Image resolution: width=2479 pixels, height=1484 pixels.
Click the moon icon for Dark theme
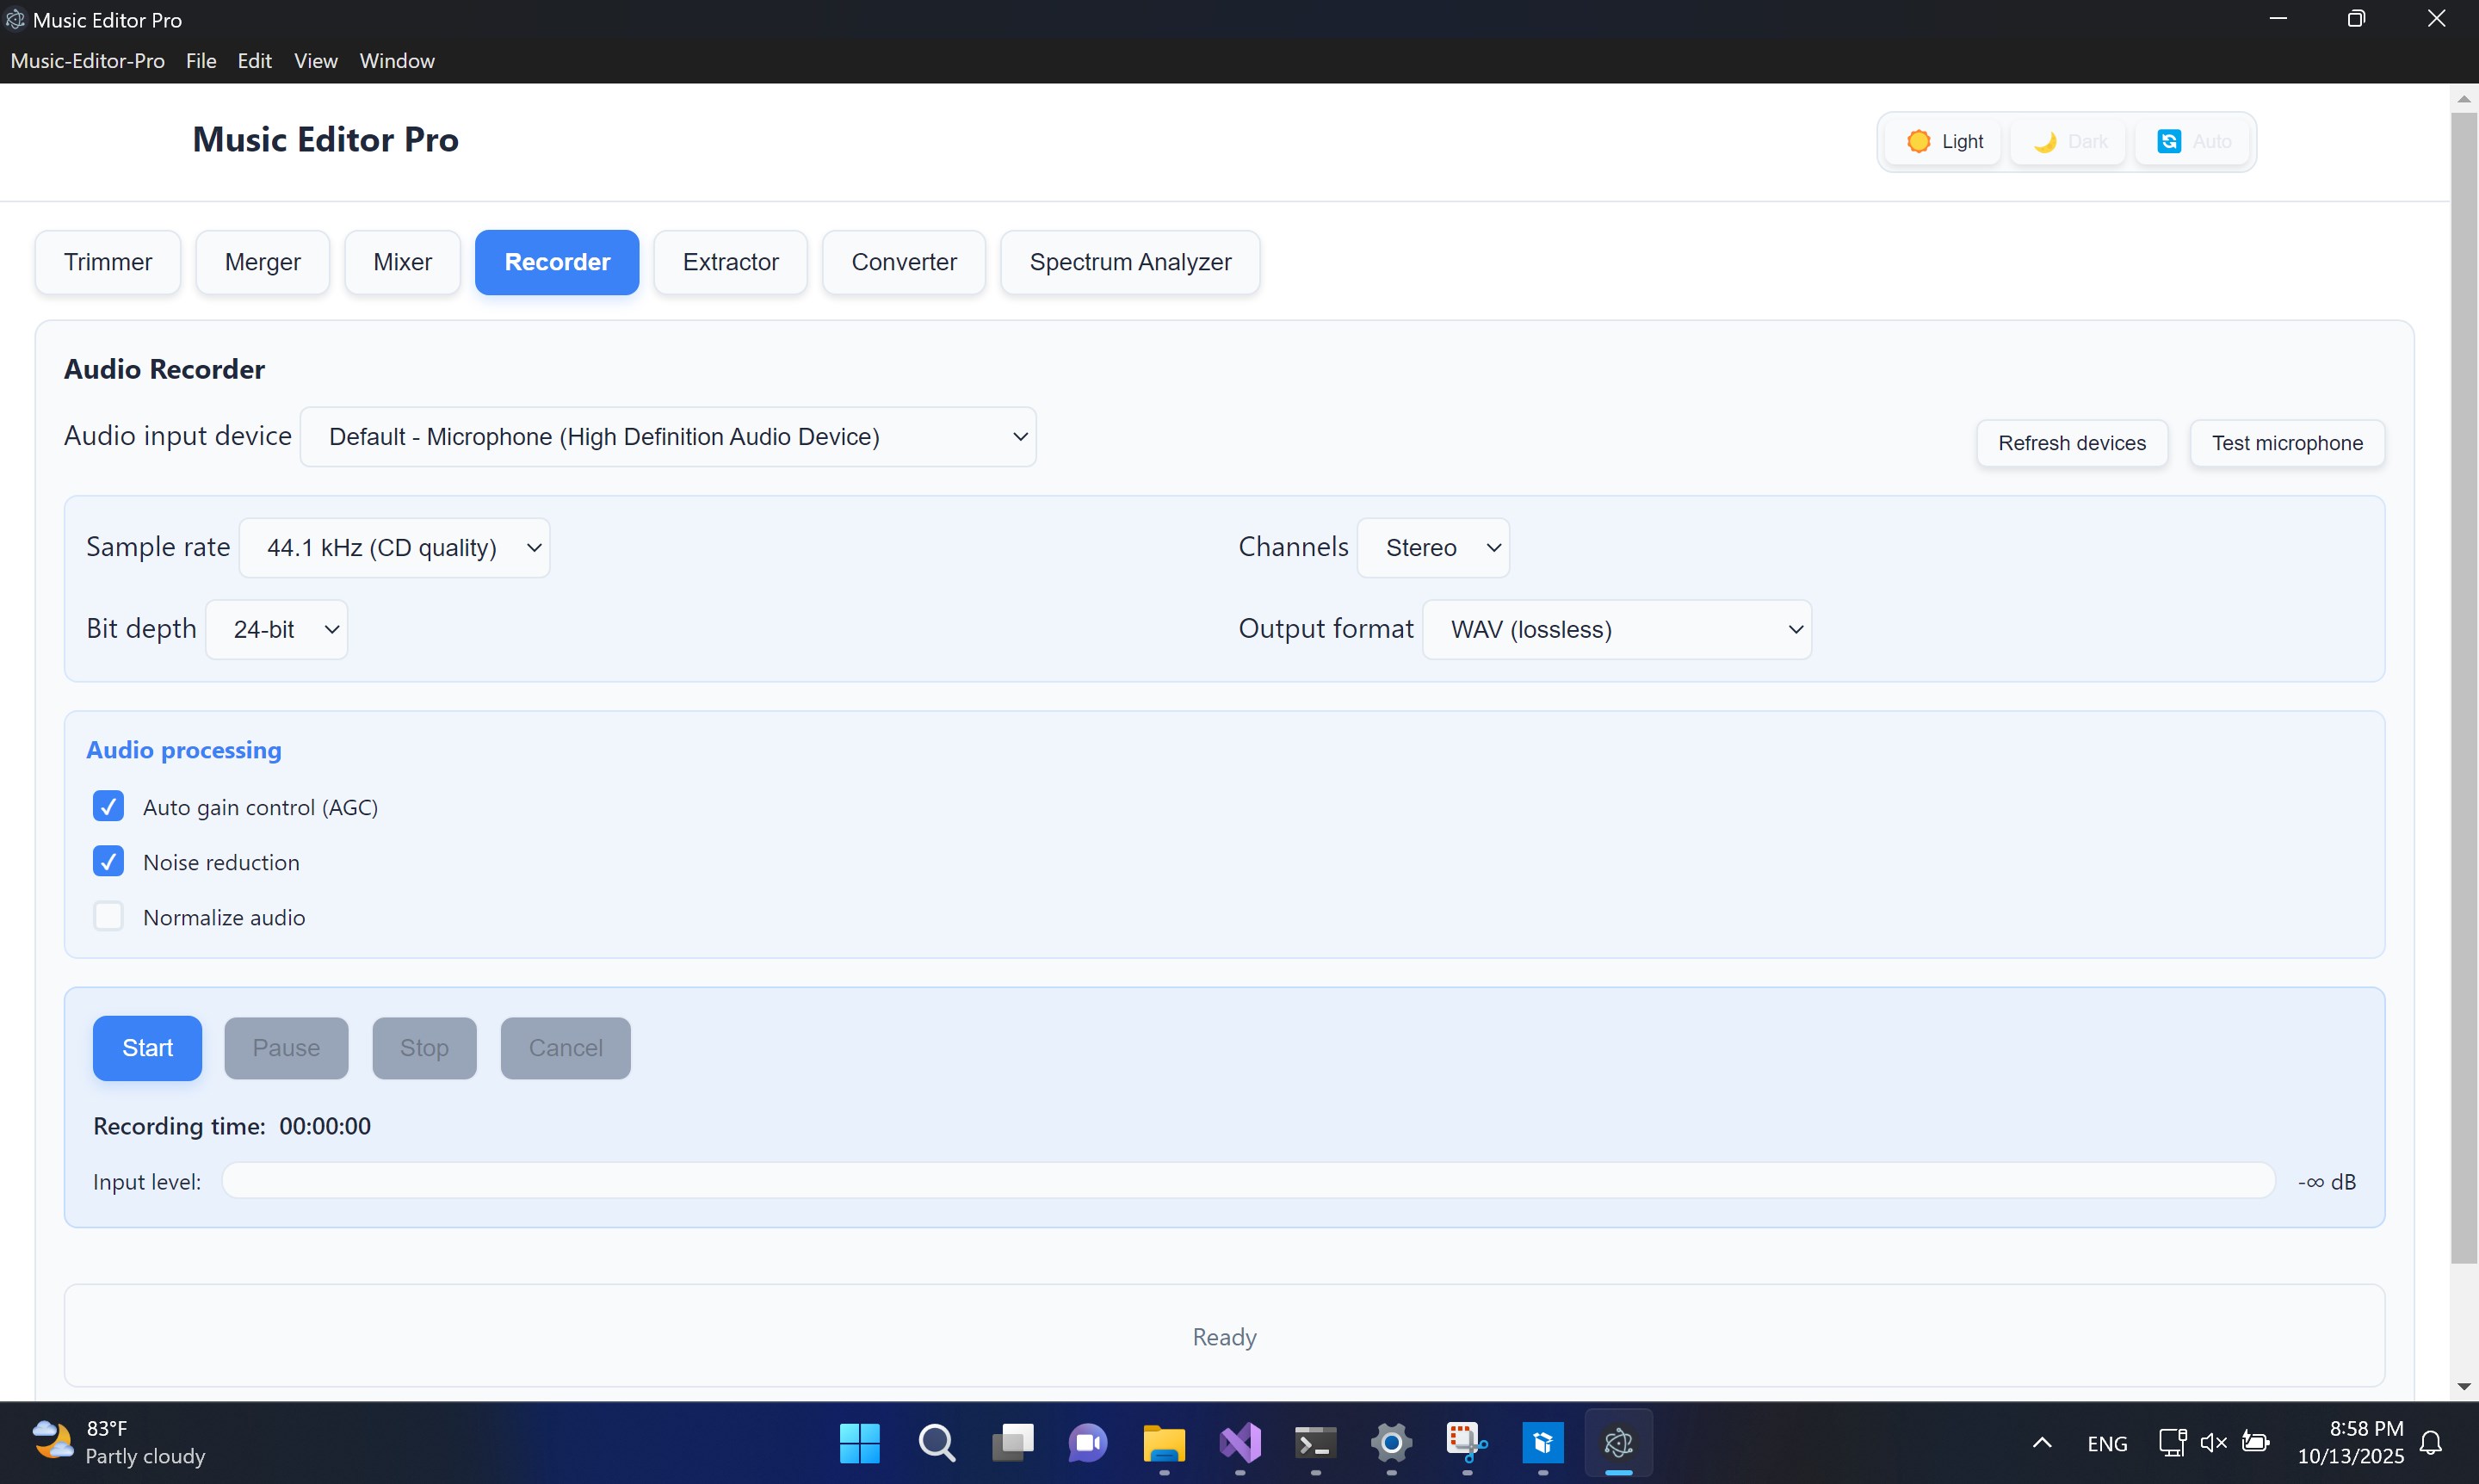coord(2045,142)
